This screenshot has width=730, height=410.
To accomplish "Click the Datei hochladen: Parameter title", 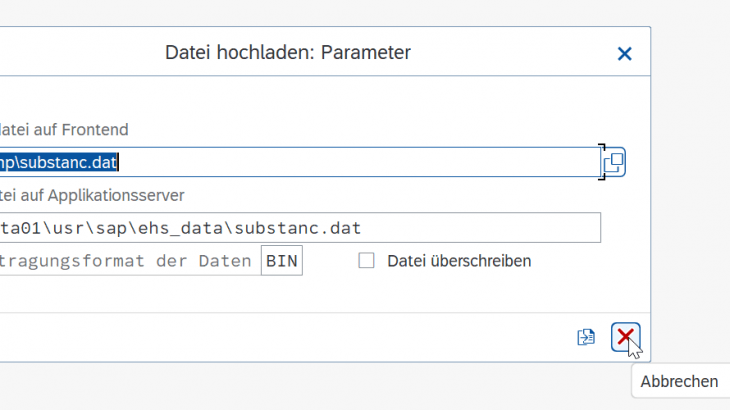I will (x=288, y=53).
